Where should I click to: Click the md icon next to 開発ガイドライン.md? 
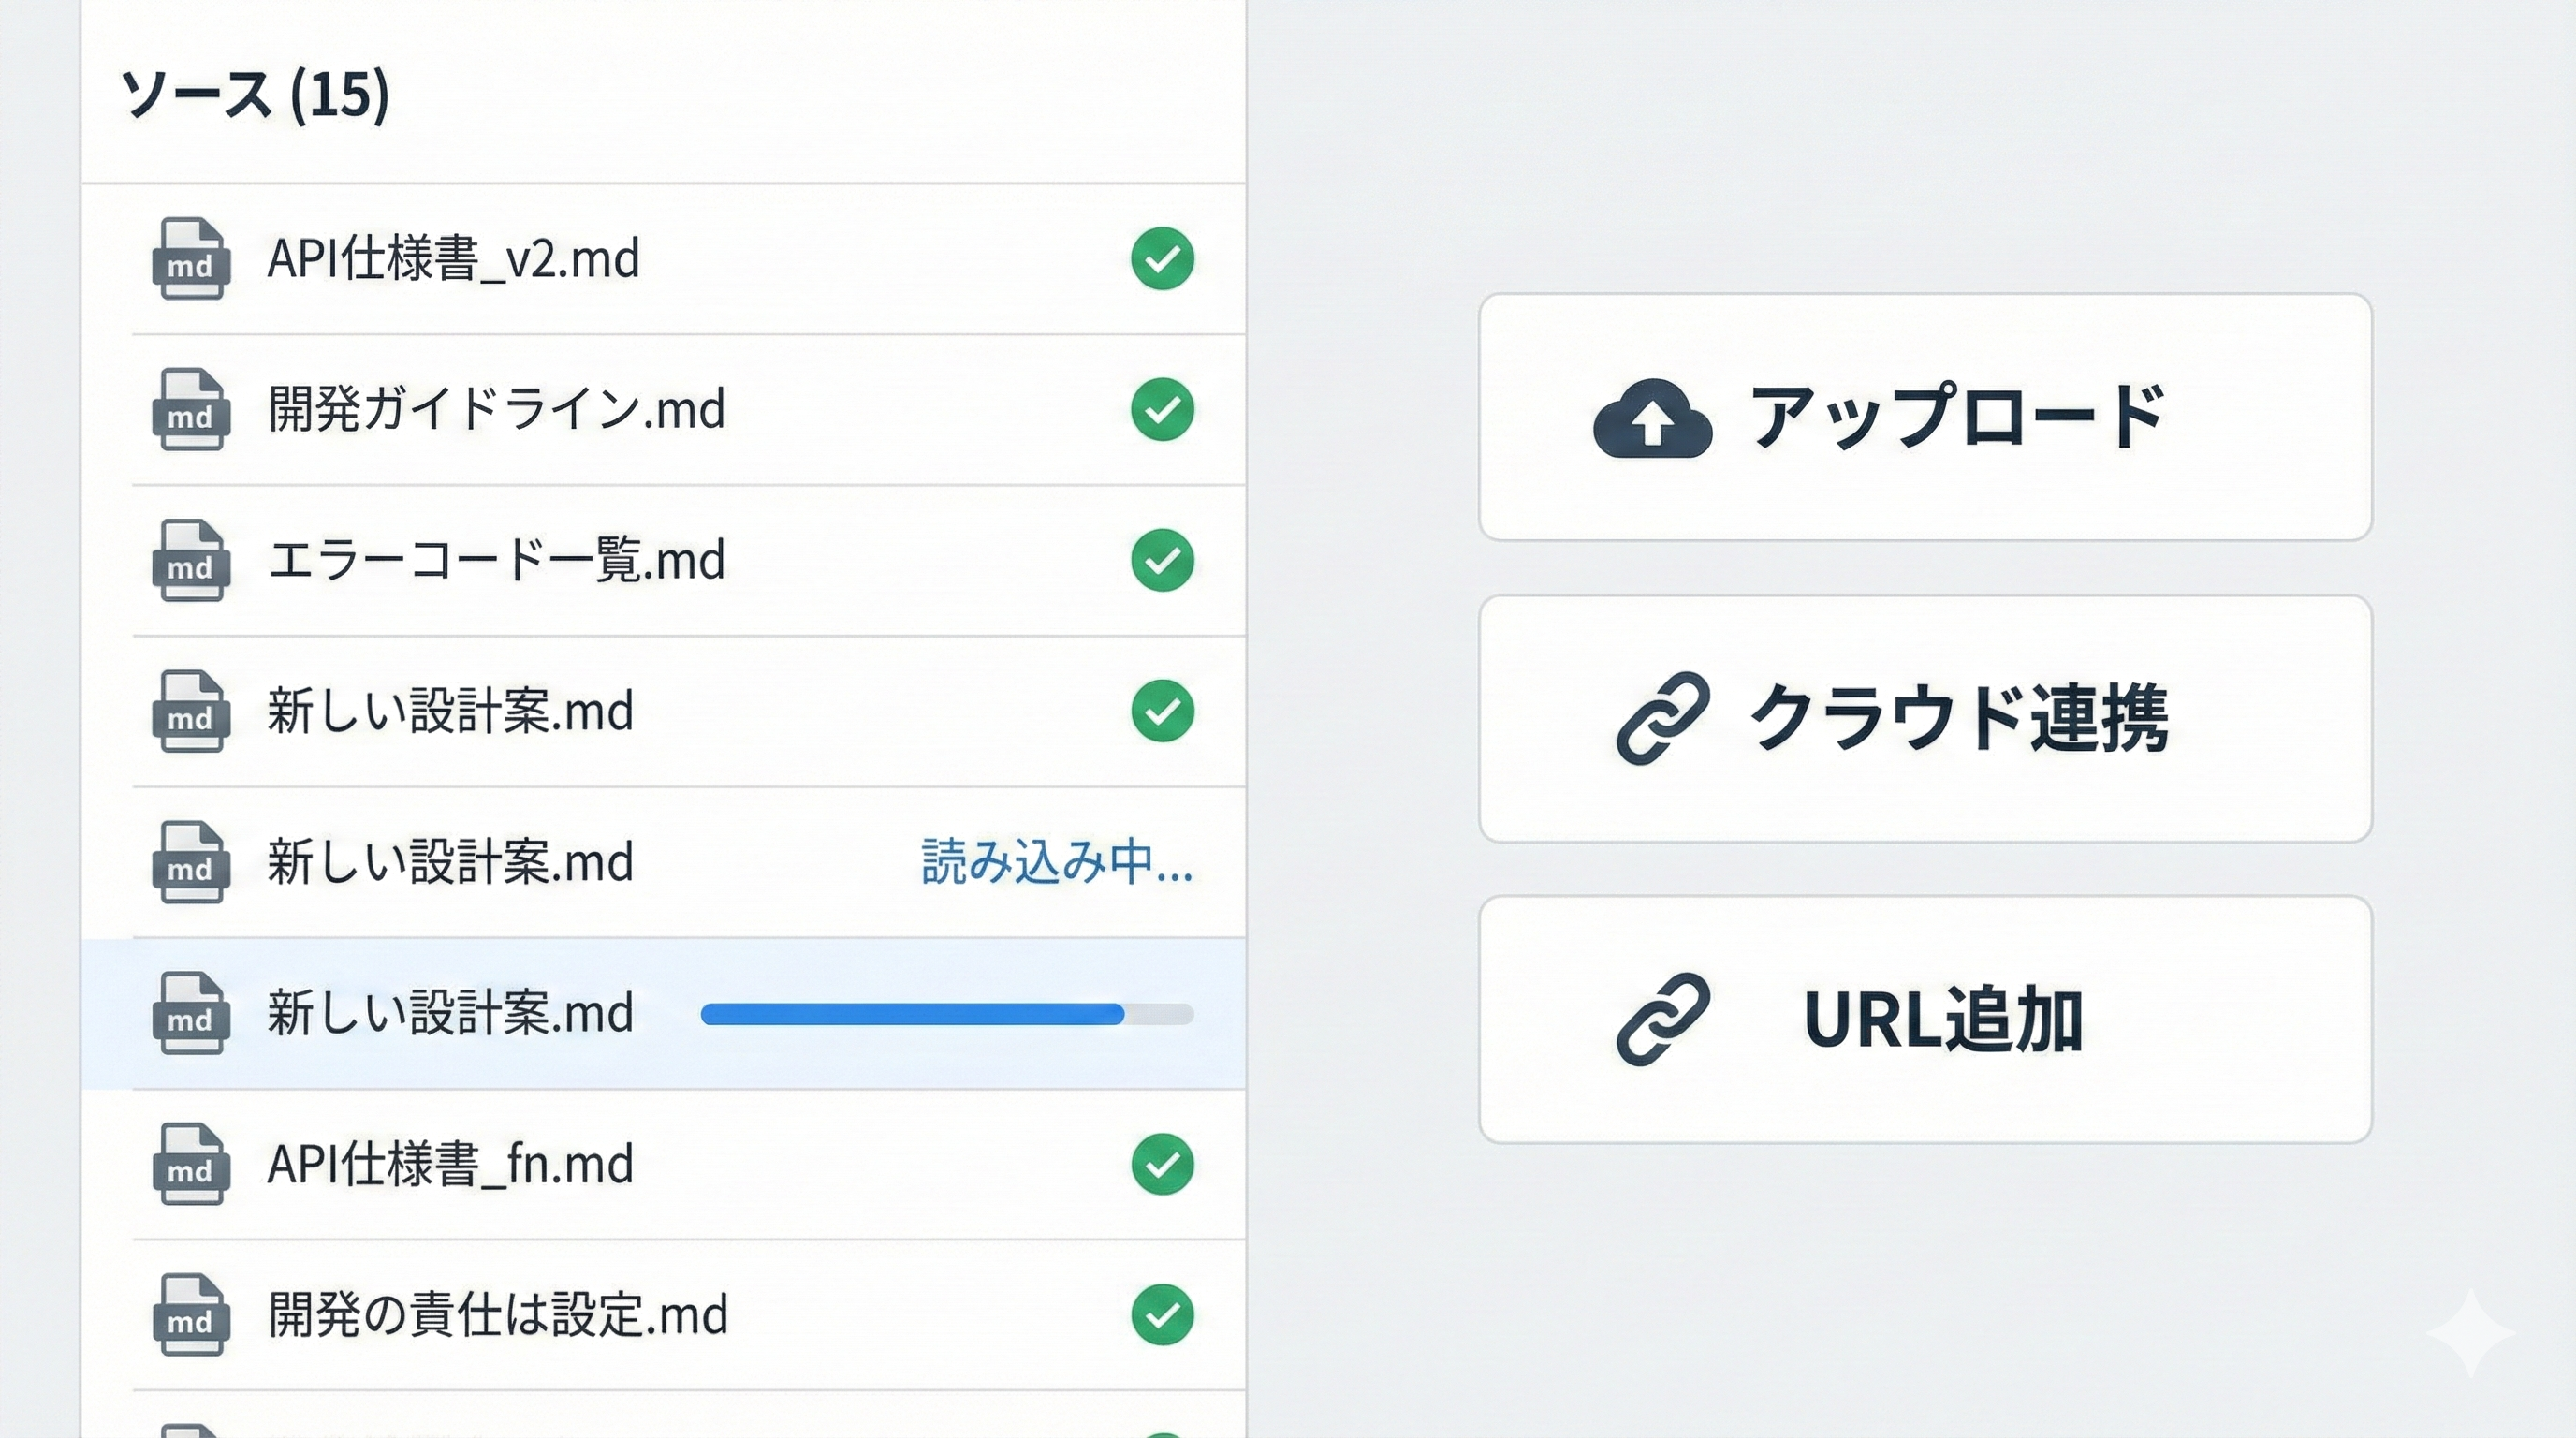coord(193,411)
